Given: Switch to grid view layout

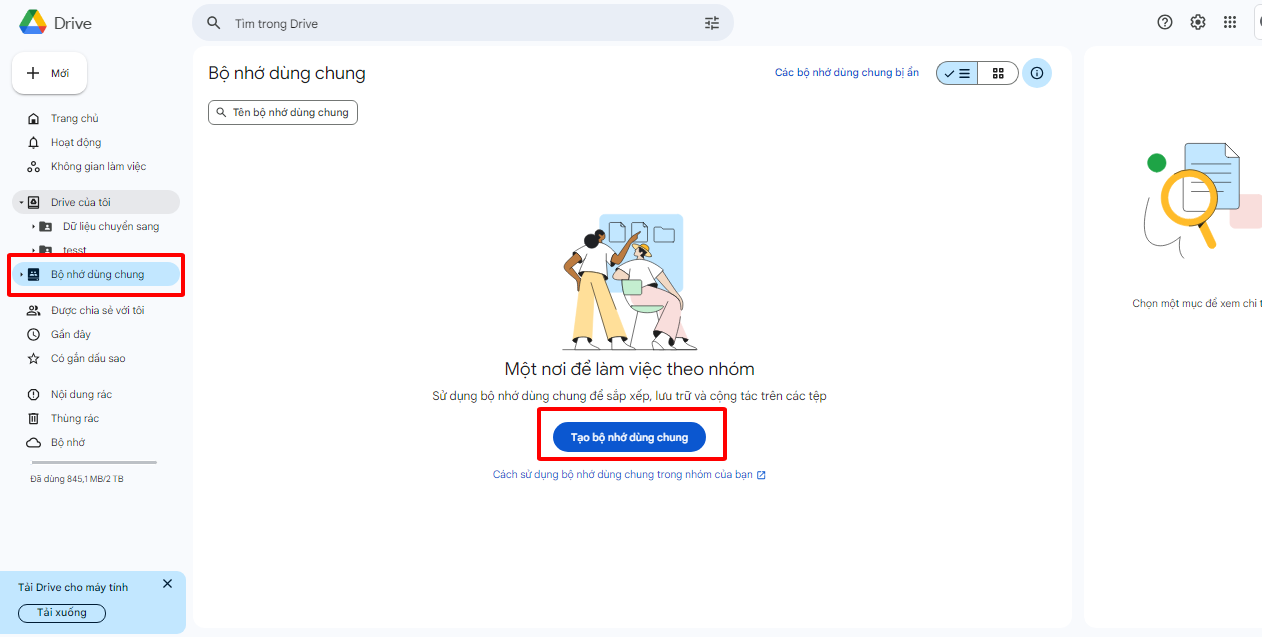Looking at the screenshot, I should pos(998,73).
